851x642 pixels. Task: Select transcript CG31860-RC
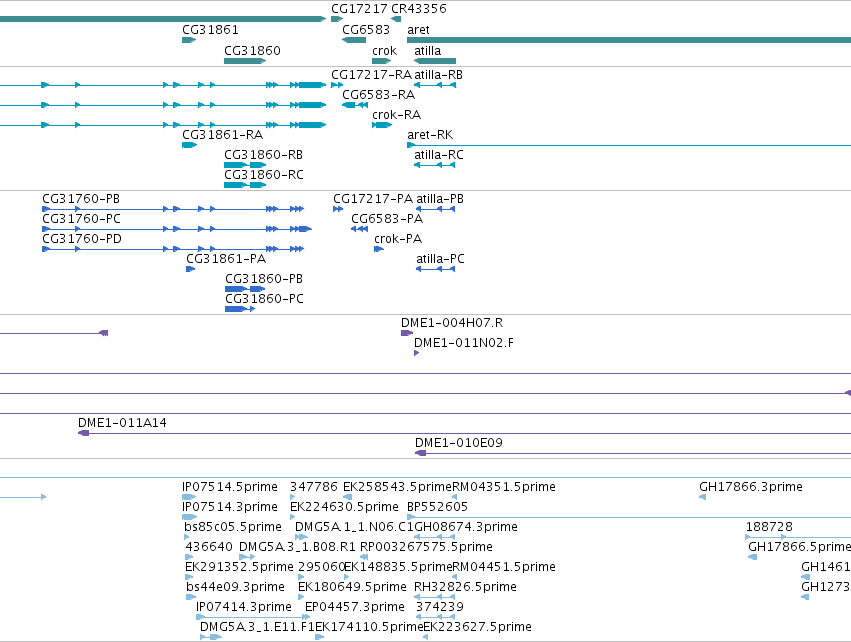click(264, 175)
